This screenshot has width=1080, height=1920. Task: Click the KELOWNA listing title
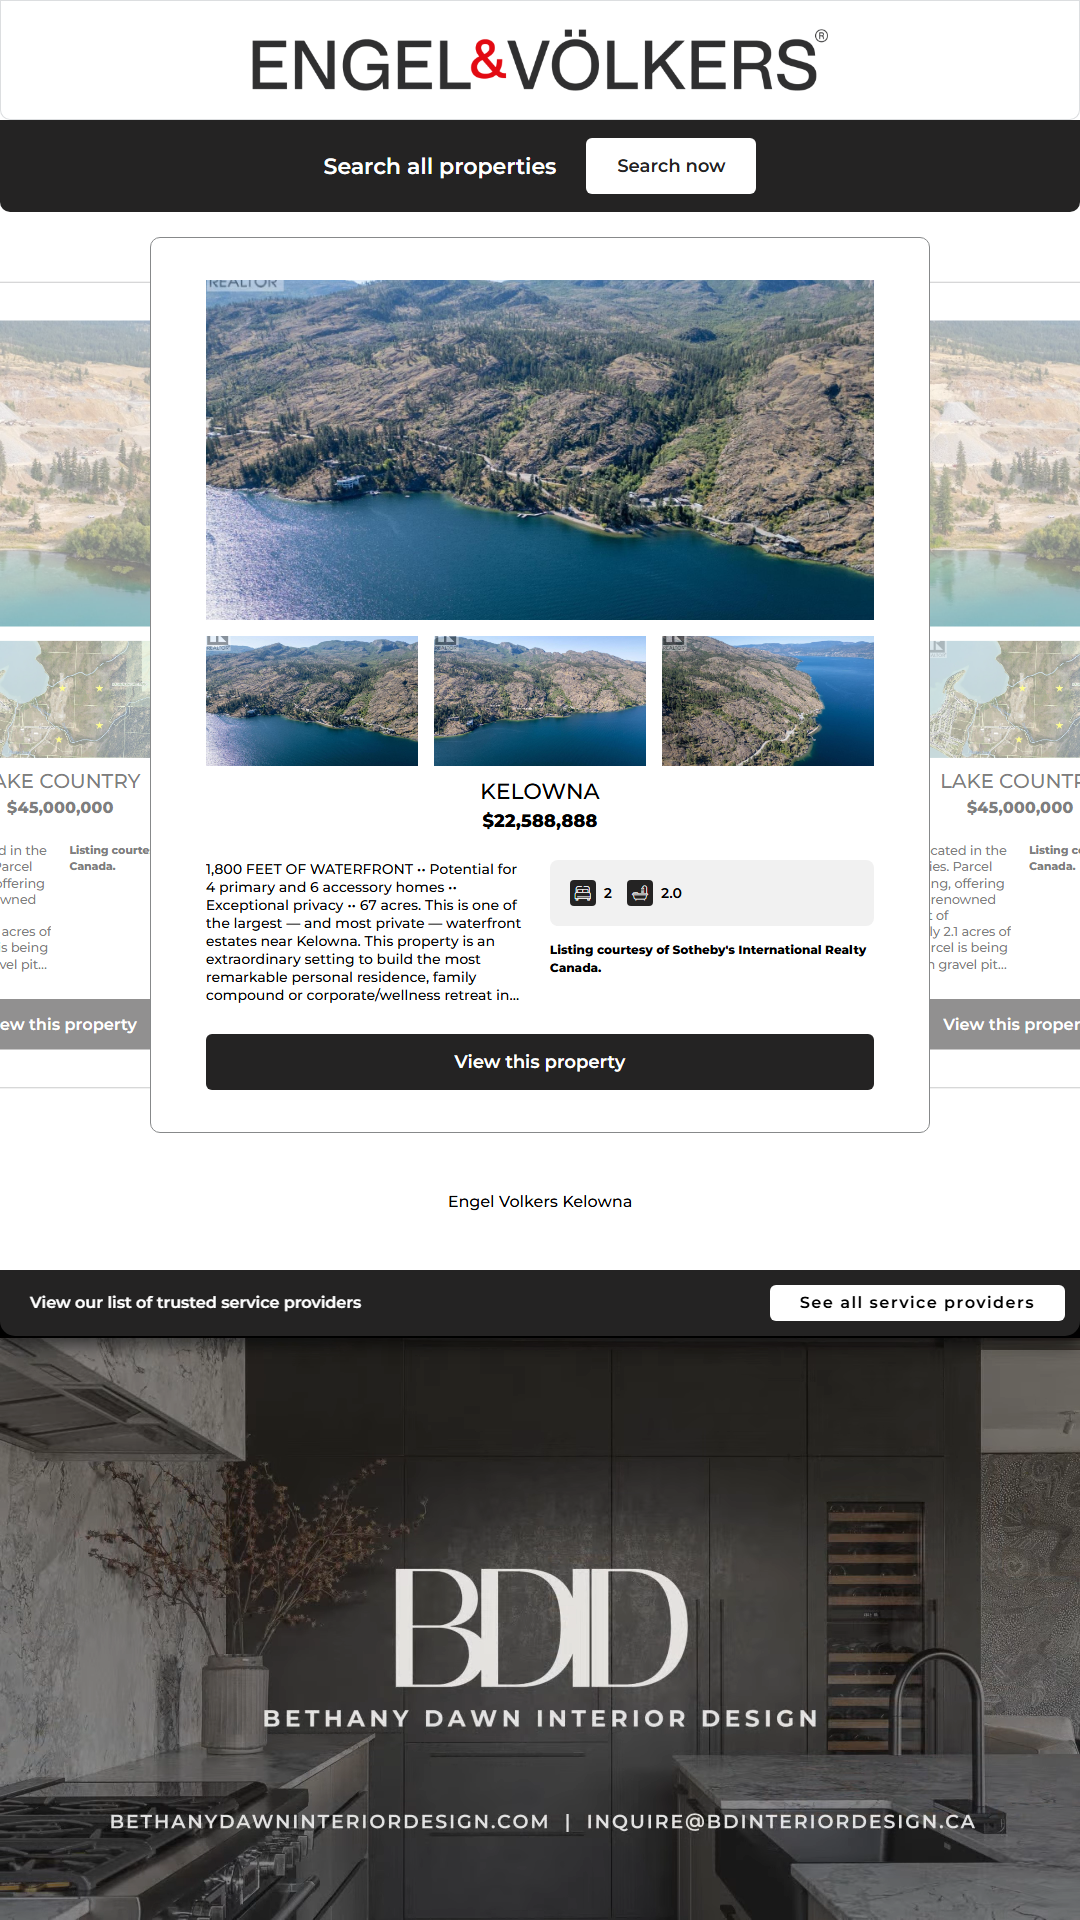pos(540,792)
